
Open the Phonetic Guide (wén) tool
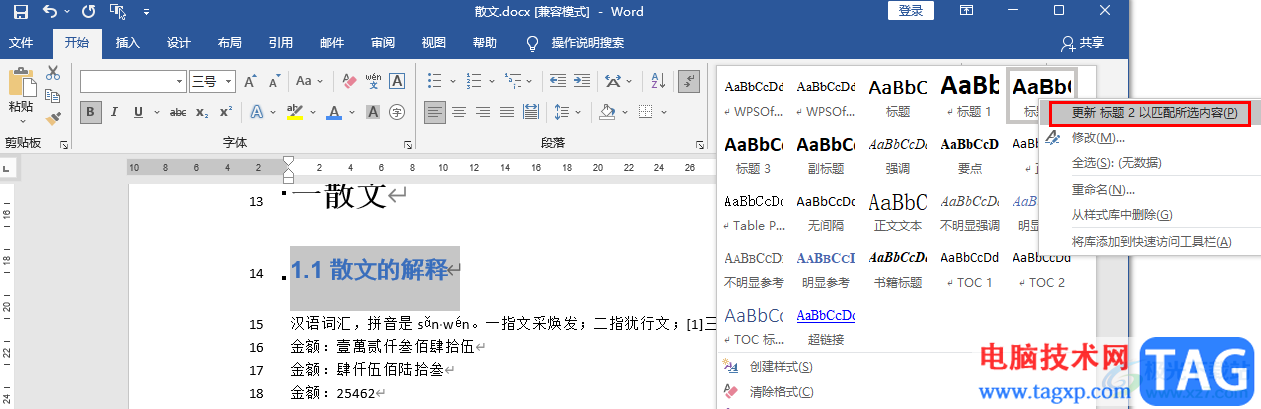(373, 81)
